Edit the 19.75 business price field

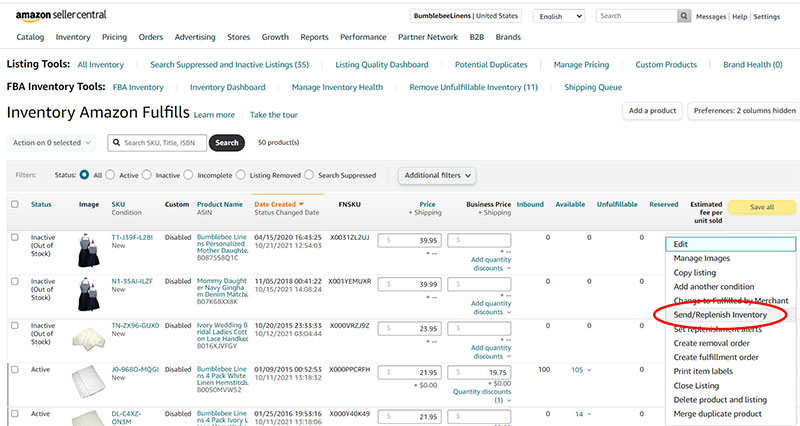tap(479, 372)
